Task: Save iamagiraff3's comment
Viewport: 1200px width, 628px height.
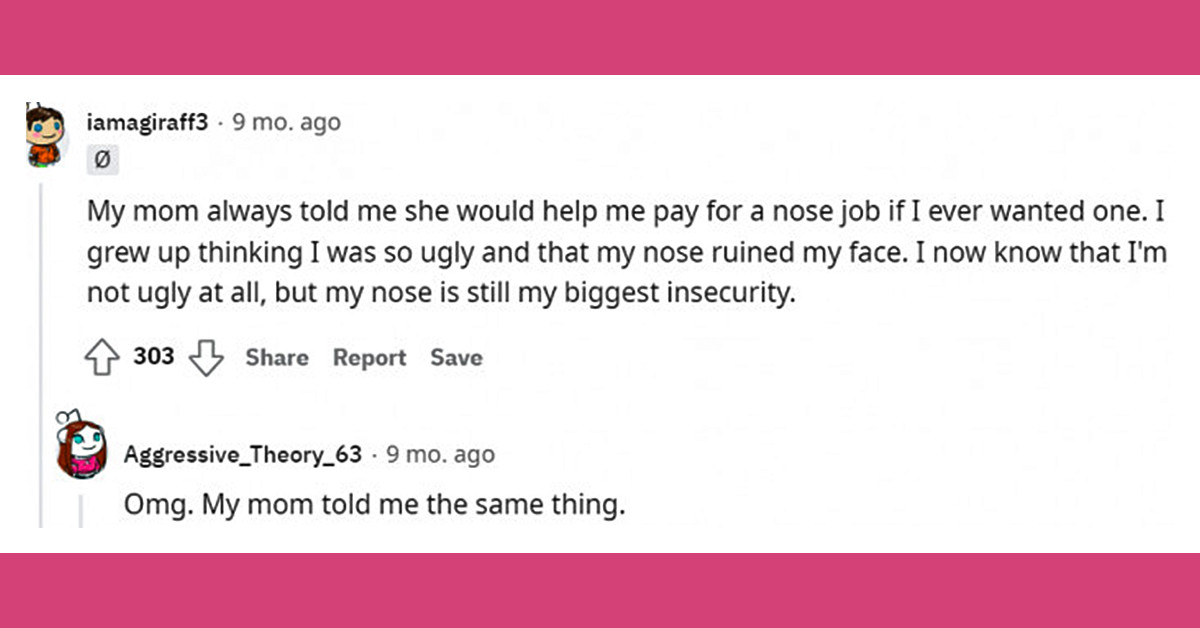Action: pos(457,357)
